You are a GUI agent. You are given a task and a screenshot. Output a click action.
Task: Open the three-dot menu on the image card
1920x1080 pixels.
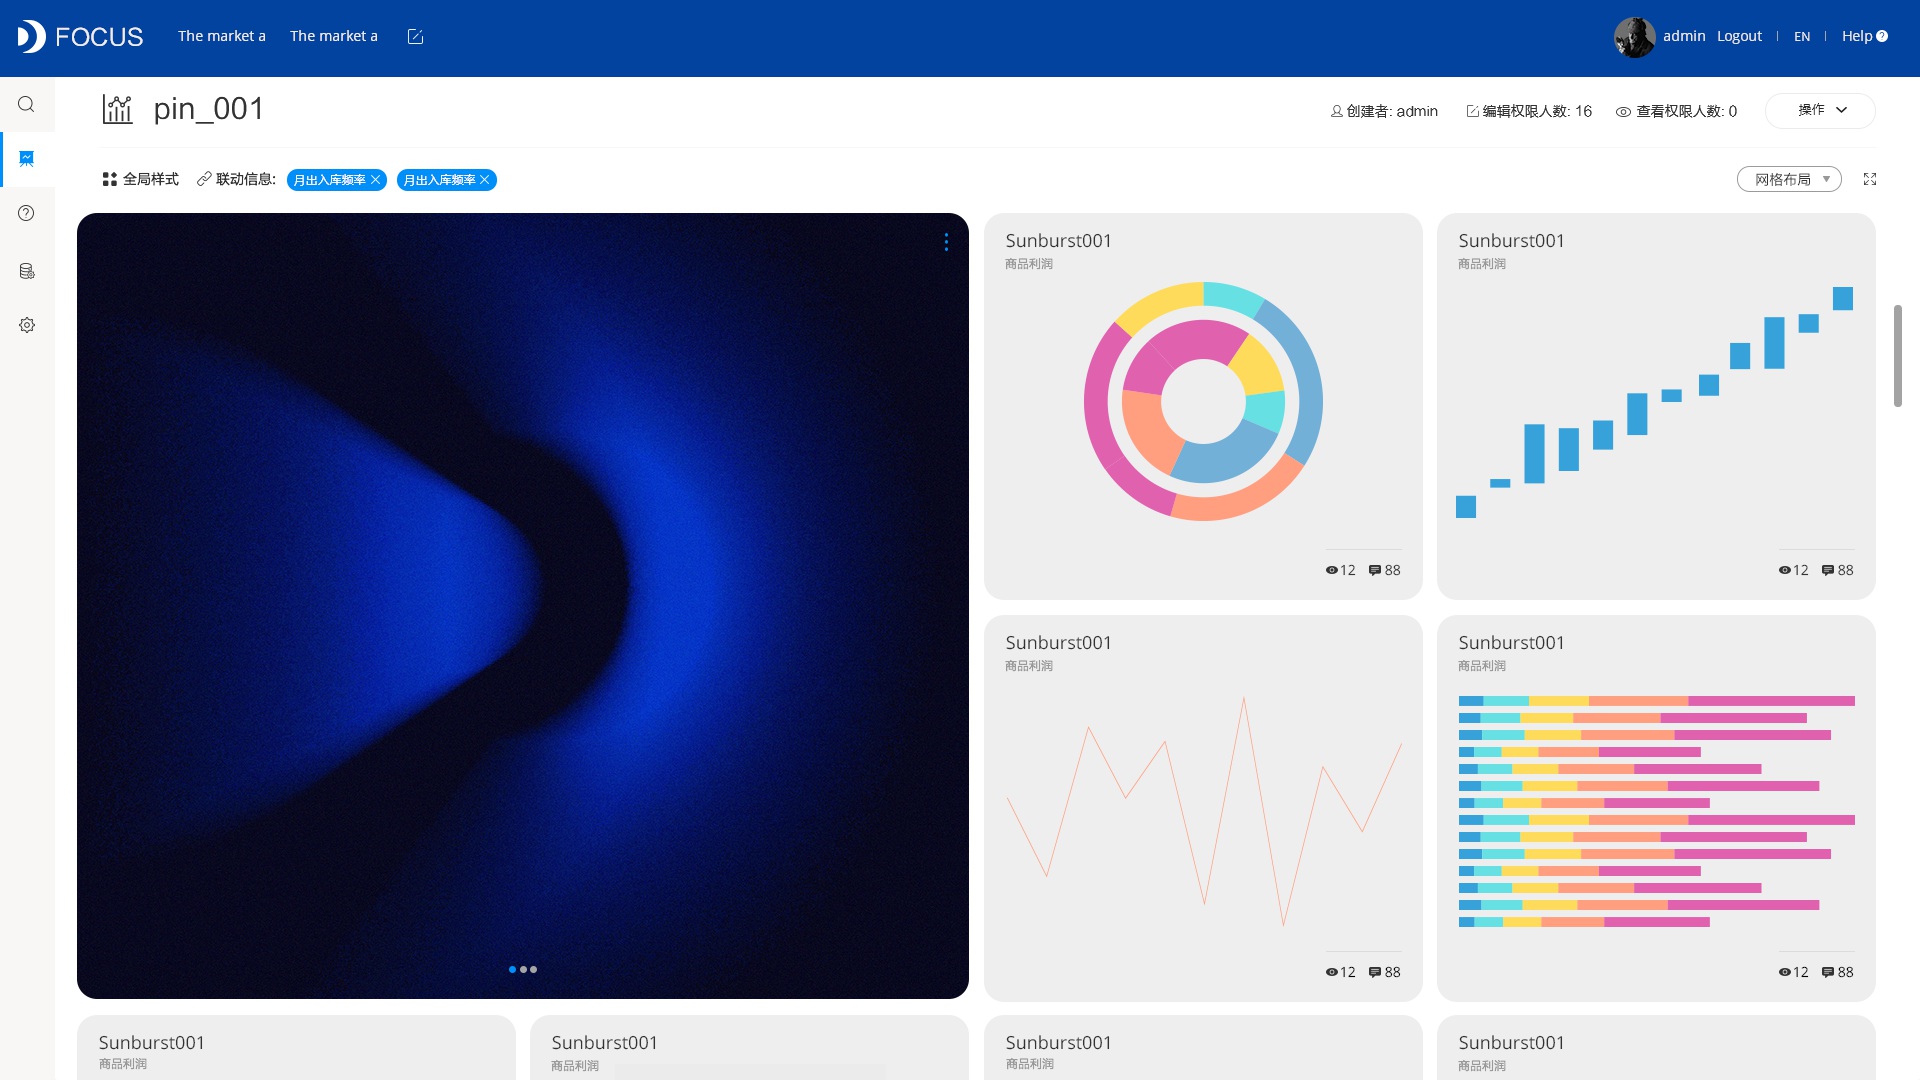[946, 242]
